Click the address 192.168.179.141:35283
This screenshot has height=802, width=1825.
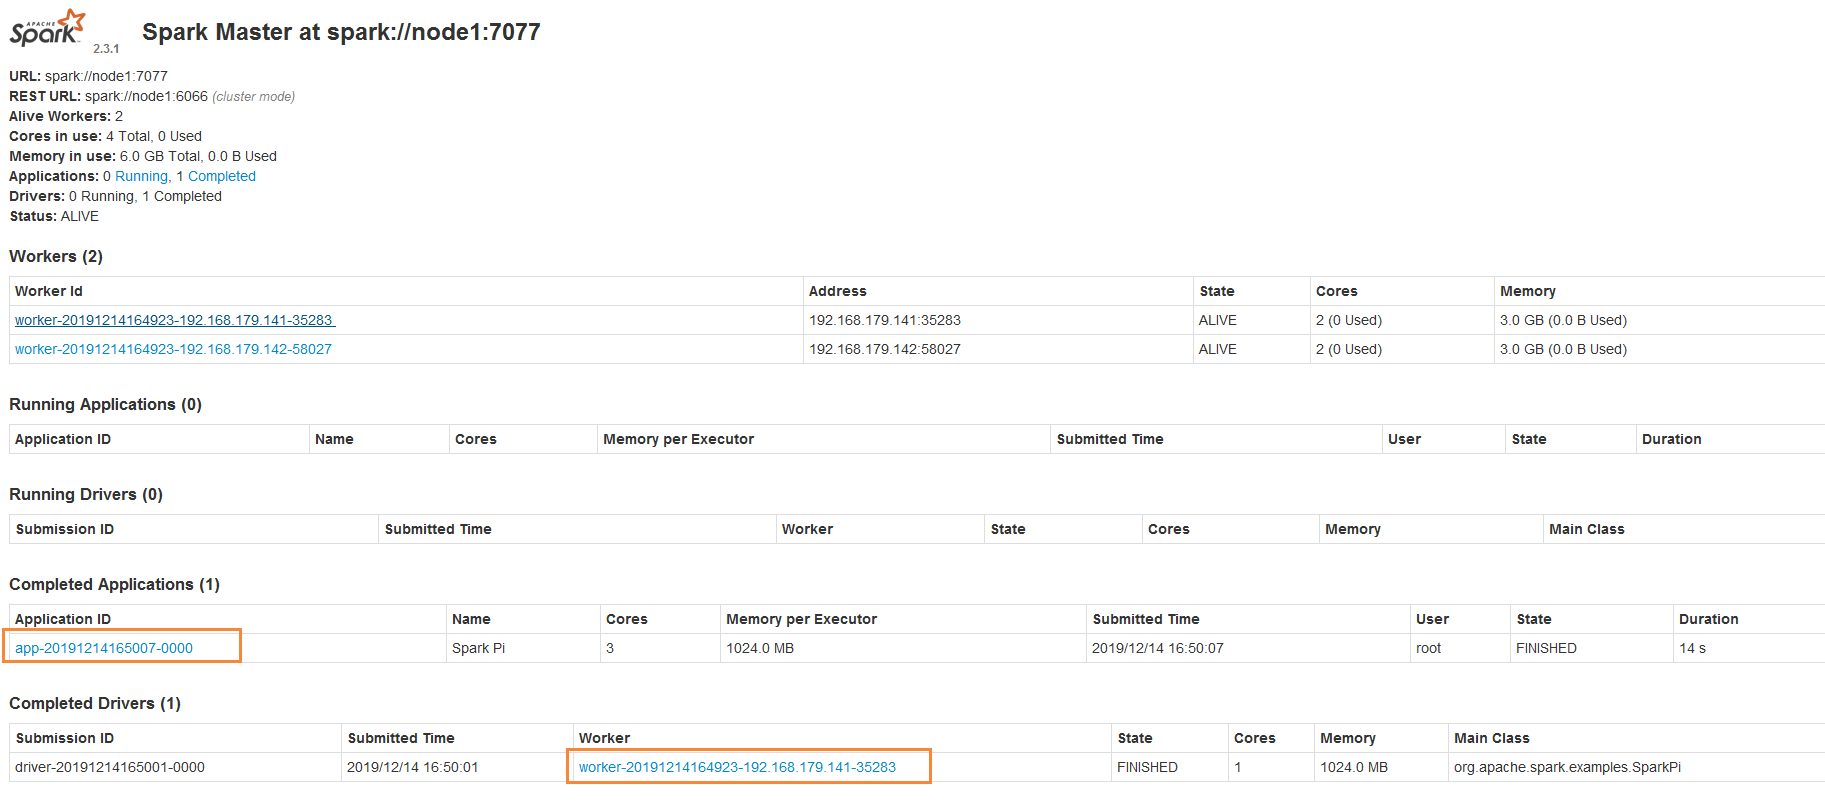(x=885, y=320)
